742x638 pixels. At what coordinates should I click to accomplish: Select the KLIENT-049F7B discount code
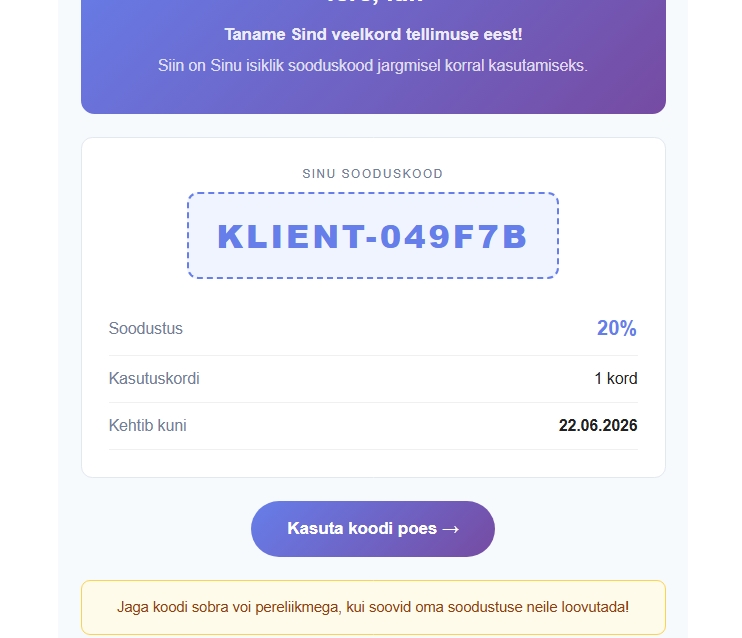[x=372, y=236]
